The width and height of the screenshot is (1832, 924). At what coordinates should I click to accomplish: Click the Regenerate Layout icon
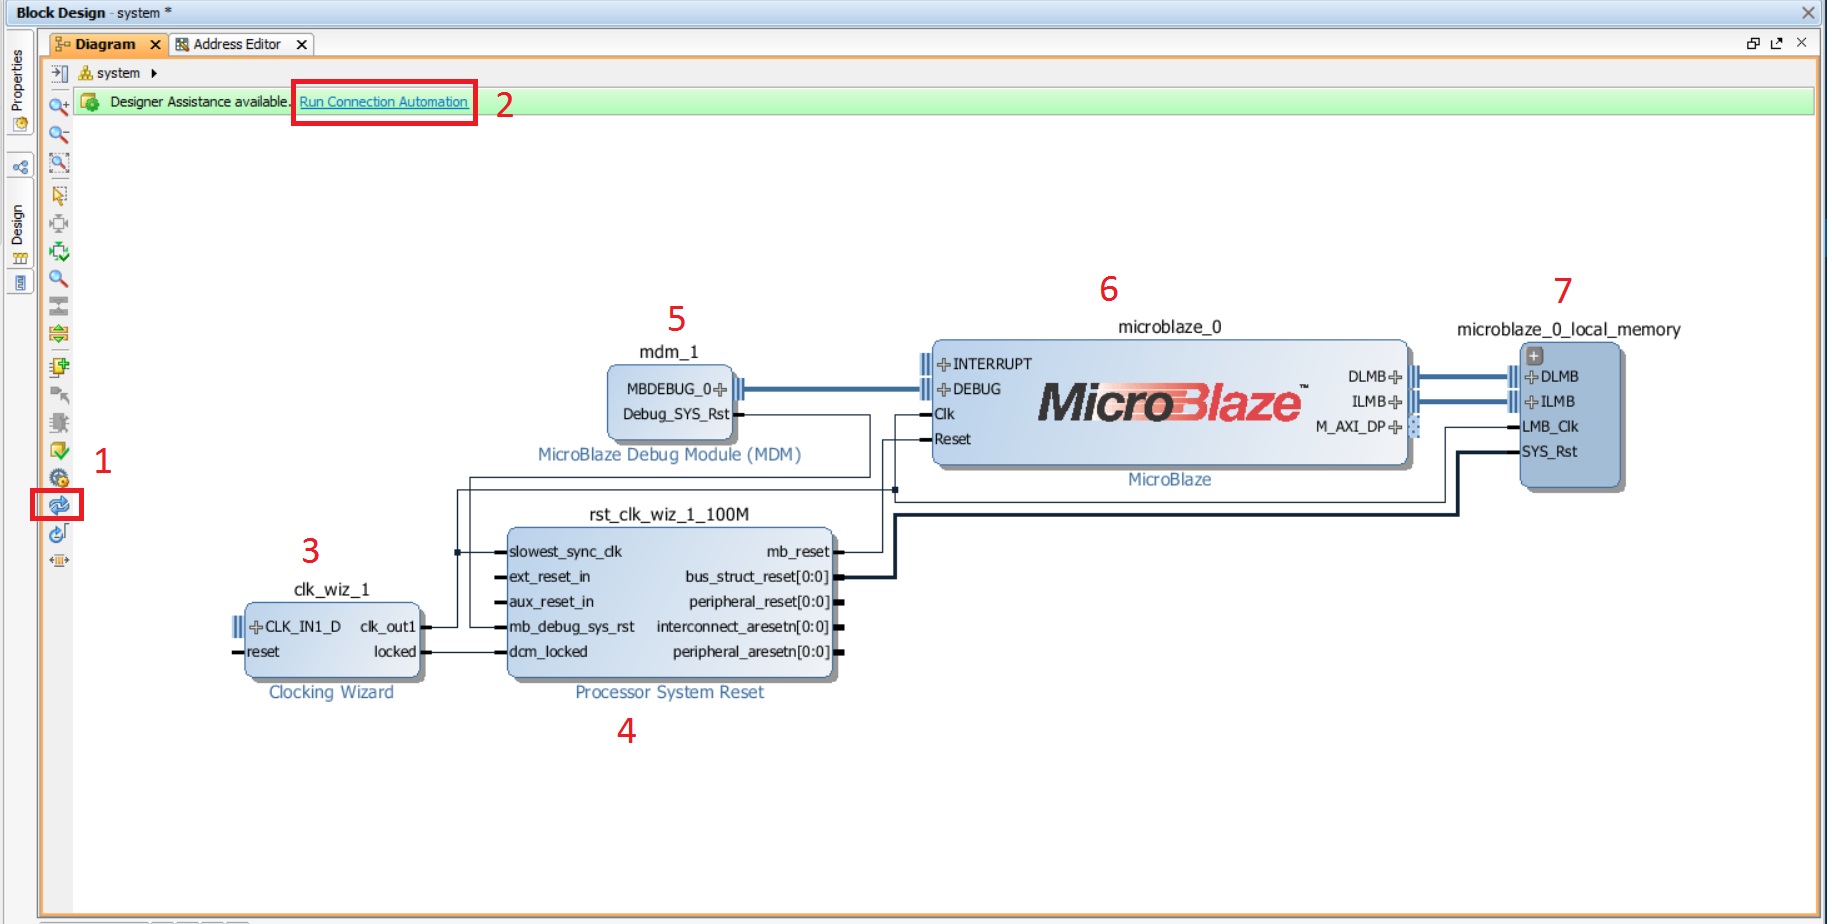pos(59,505)
